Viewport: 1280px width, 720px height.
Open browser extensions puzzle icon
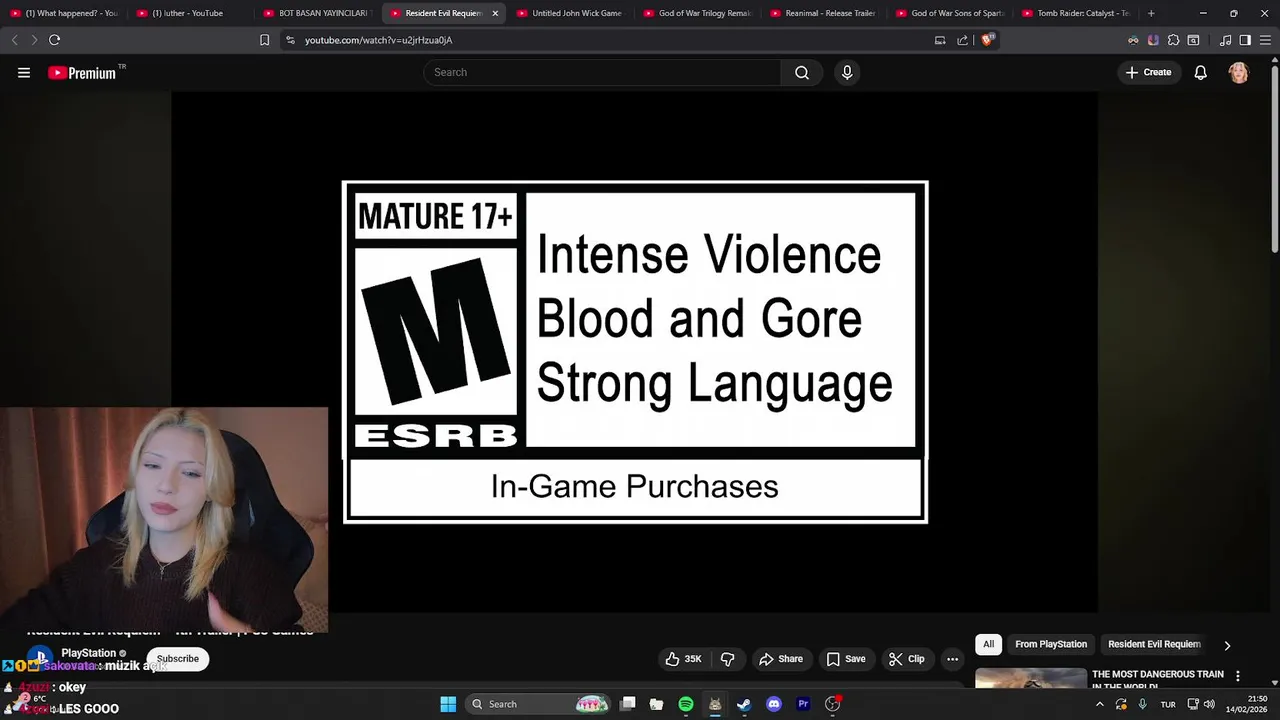[1173, 40]
